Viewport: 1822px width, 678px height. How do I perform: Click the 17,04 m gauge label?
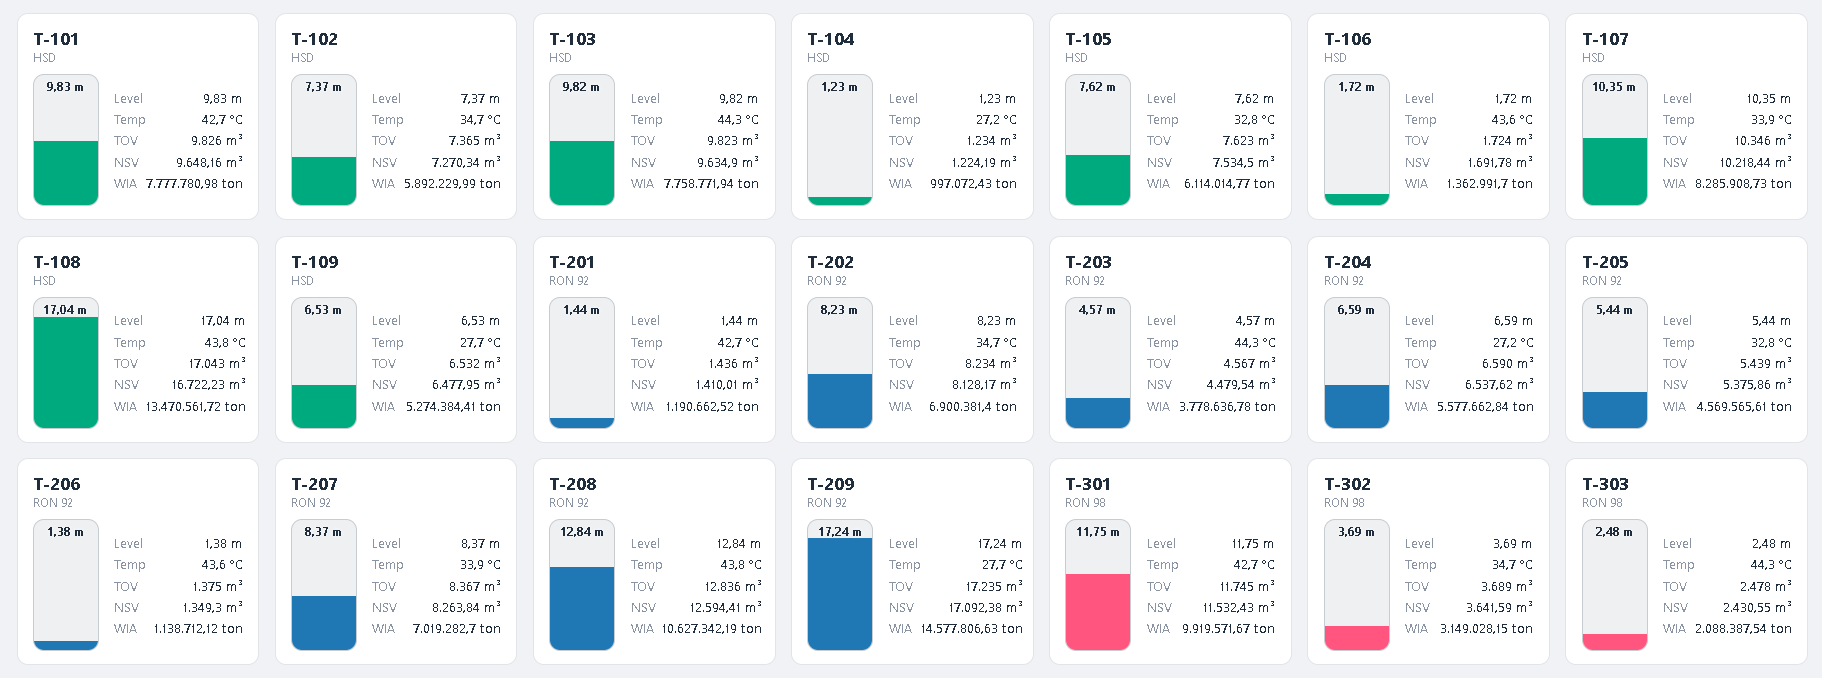pos(65,310)
